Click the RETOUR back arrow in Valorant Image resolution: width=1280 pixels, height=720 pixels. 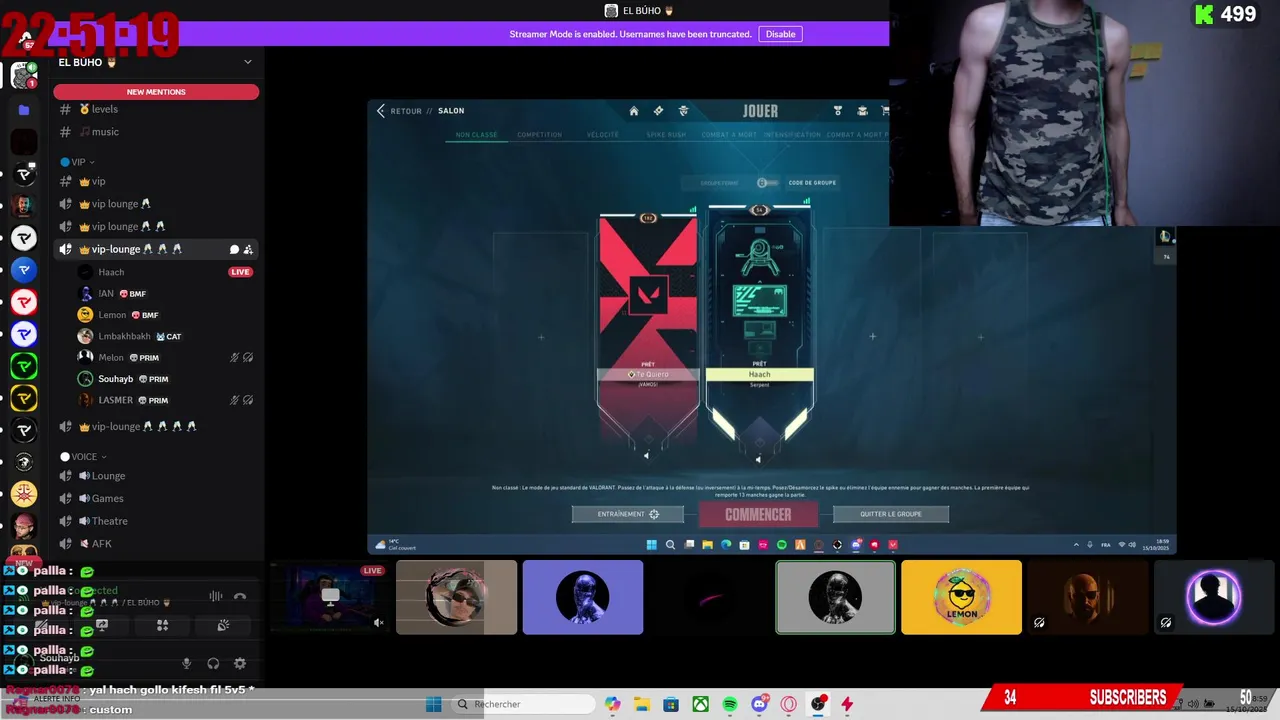point(381,111)
